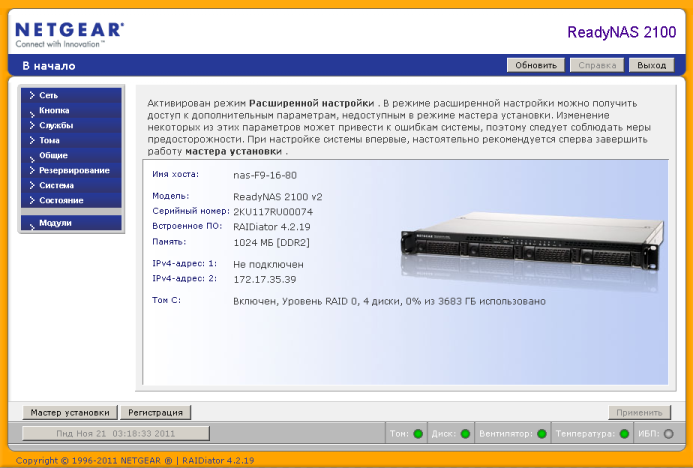Select the firmware value RAIDiator 4.2.19
This screenshot has height=468, width=693.
click(x=272, y=227)
